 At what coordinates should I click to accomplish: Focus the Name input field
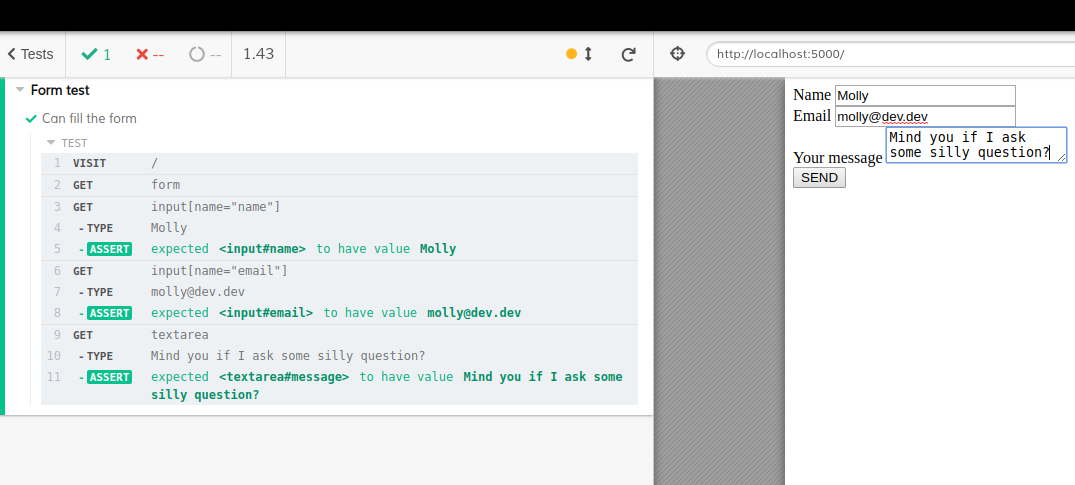pyautogui.click(x=925, y=95)
